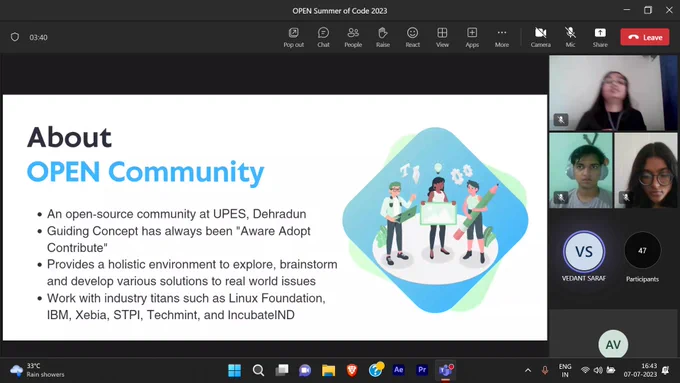Expand the hidden system tray icons
This screenshot has width=680, height=383.
click(x=528, y=370)
